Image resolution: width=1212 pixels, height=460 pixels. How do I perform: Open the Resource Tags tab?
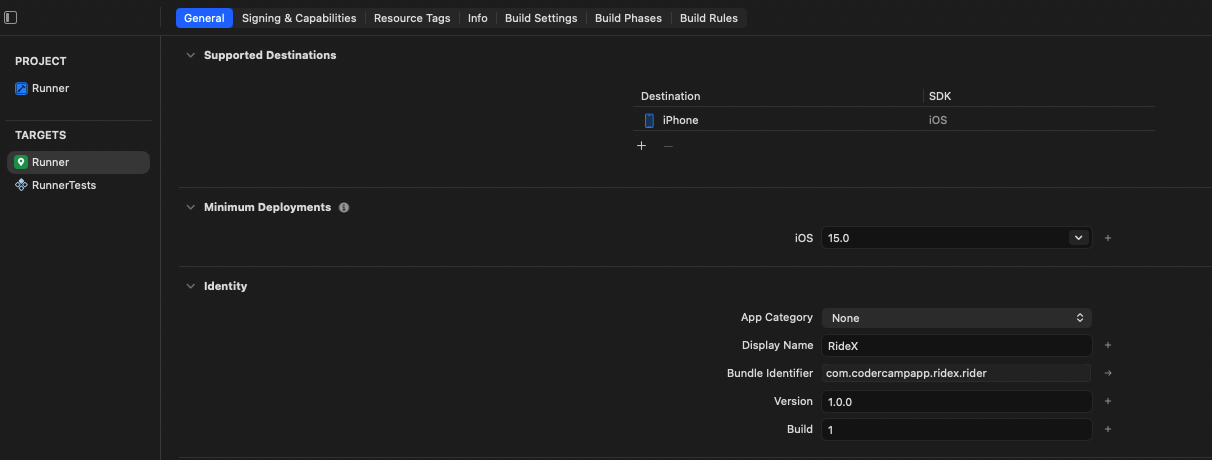[x=412, y=18]
